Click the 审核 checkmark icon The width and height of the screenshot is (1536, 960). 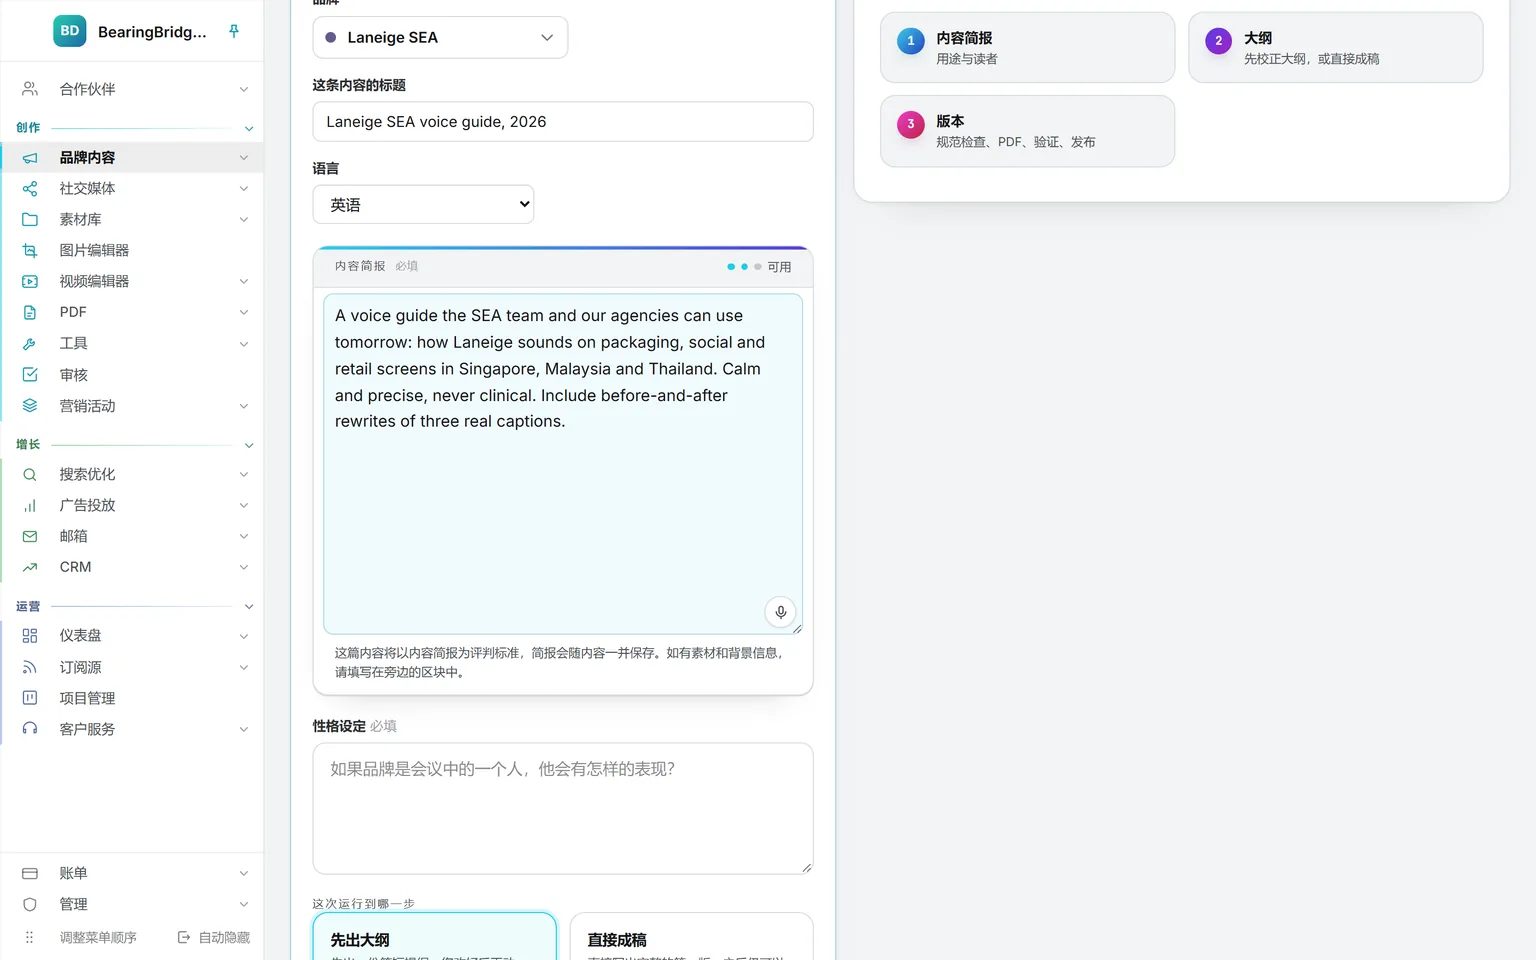click(30, 375)
